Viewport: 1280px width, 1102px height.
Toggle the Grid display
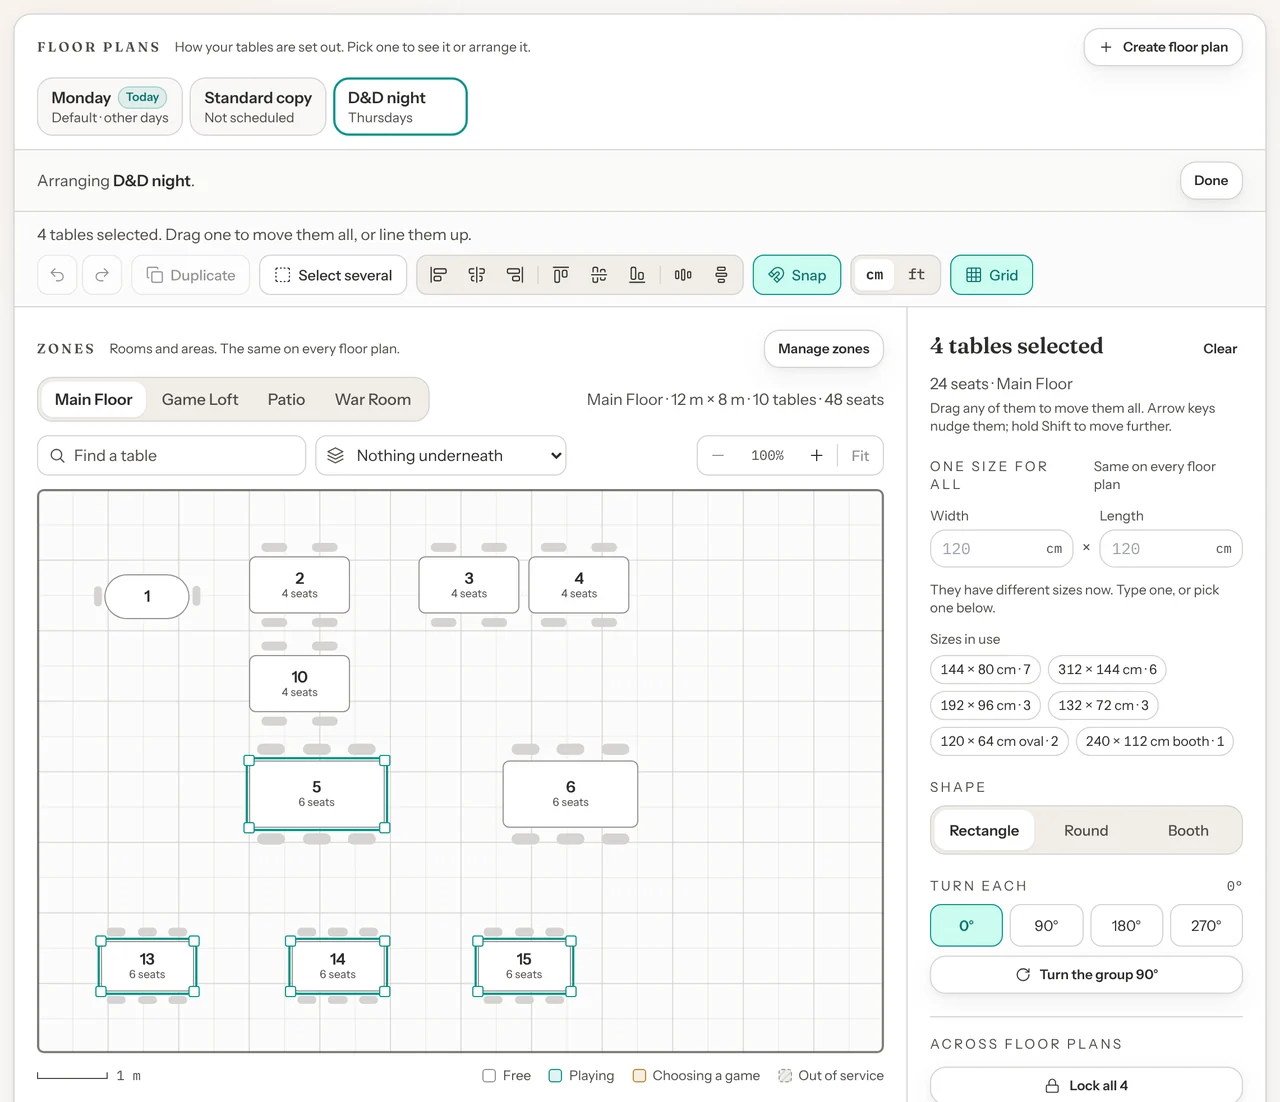tap(992, 275)
